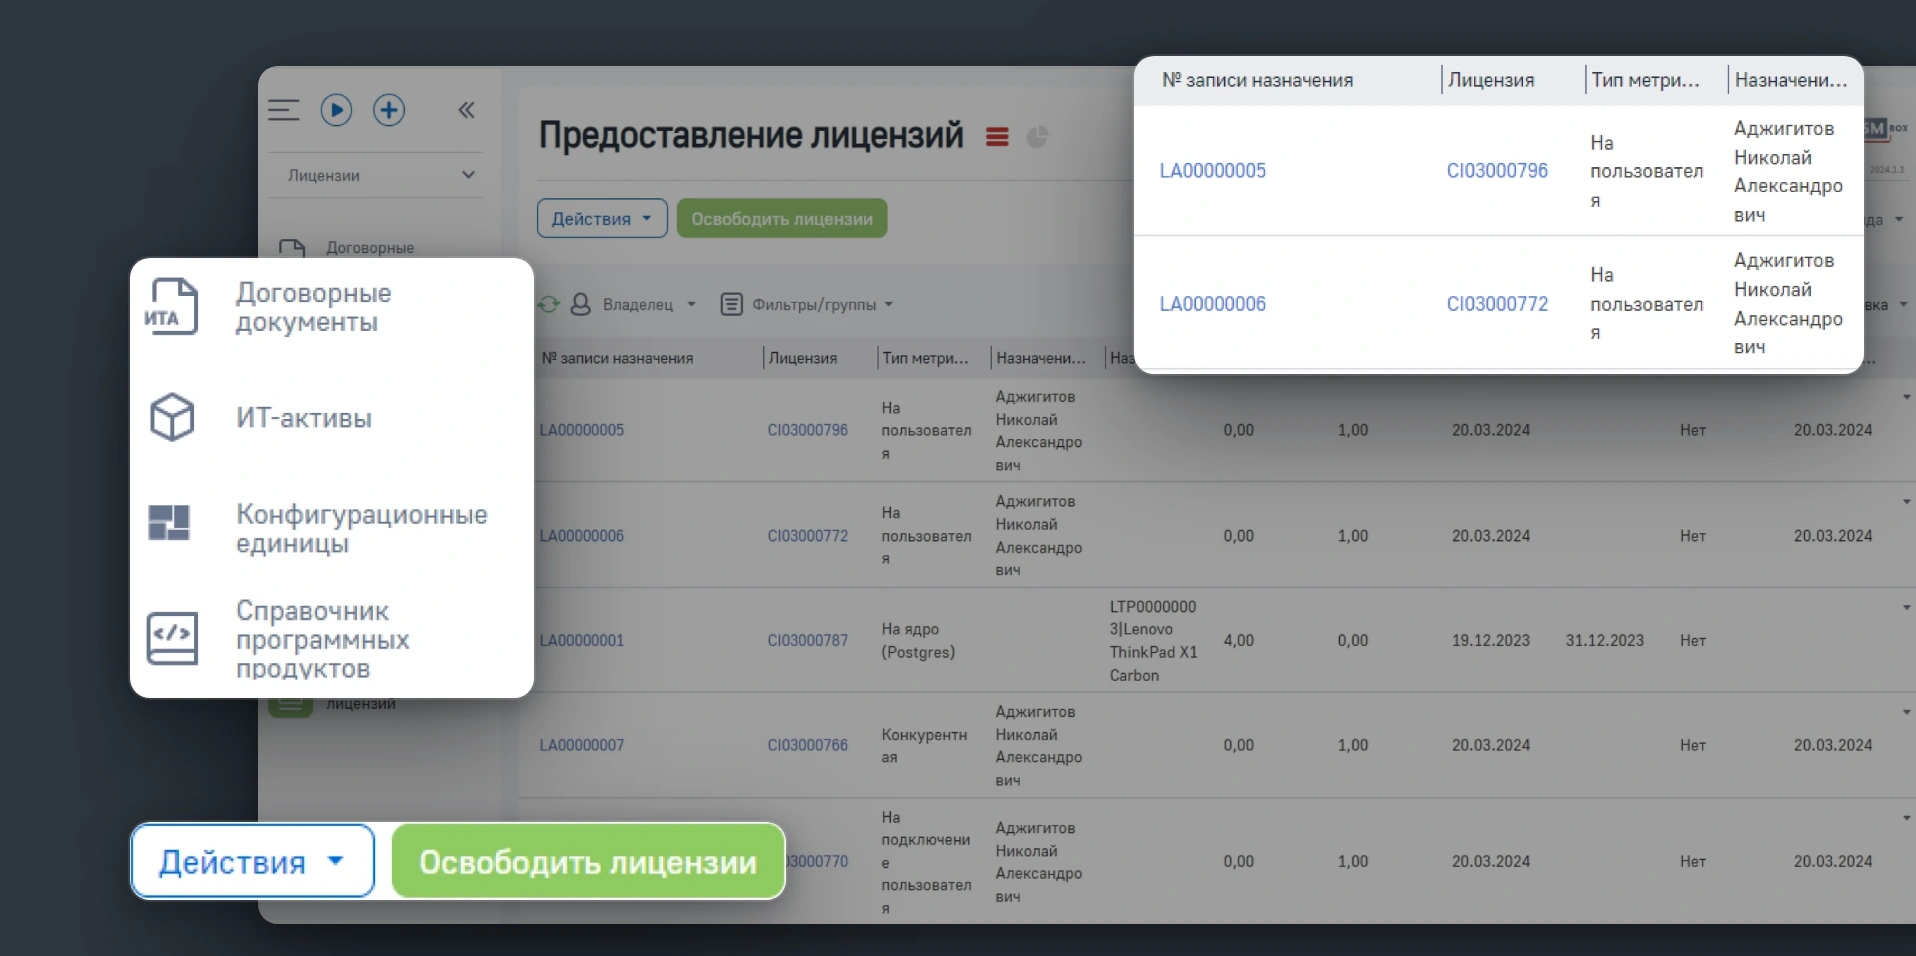Viewport: 1916px width, 956px height.
Task: Open pie chart view icon beside title
Action: [x=1037, y=137]
